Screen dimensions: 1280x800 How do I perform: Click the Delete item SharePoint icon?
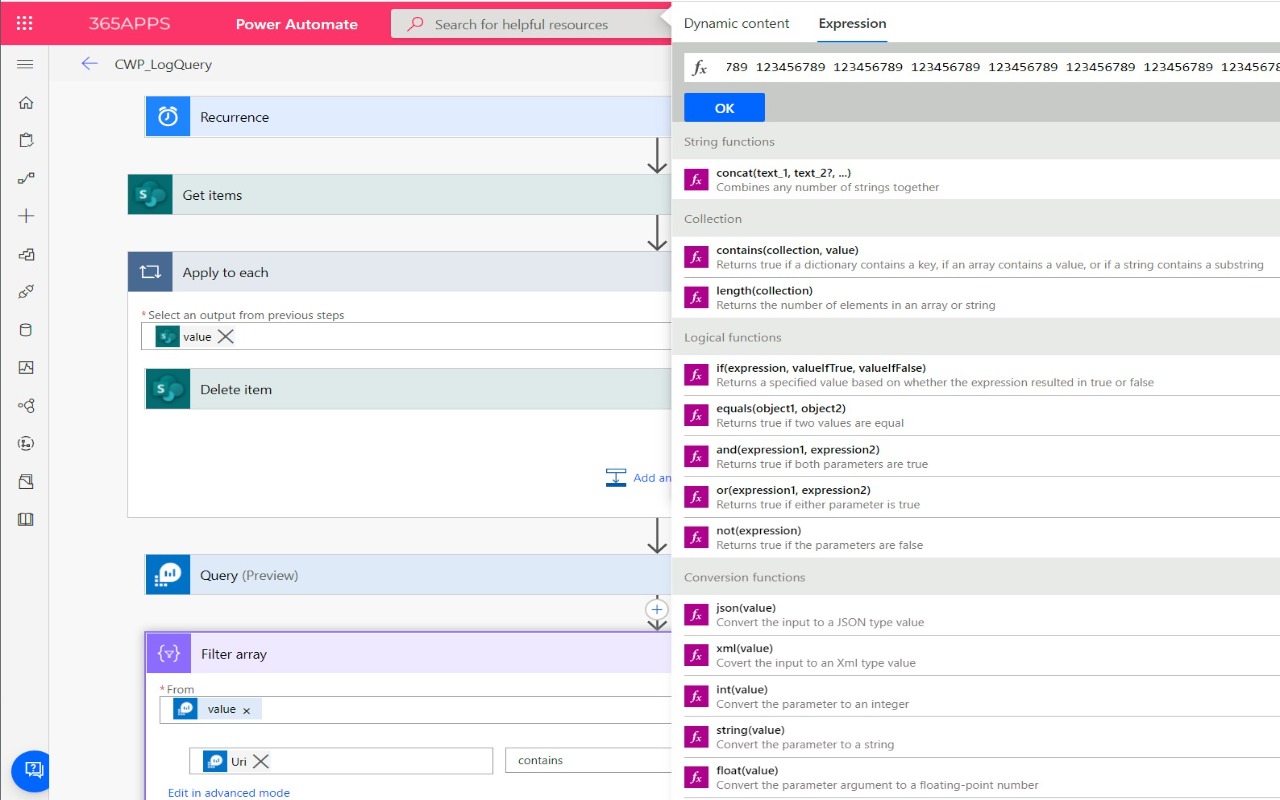[x=168, y=389]
